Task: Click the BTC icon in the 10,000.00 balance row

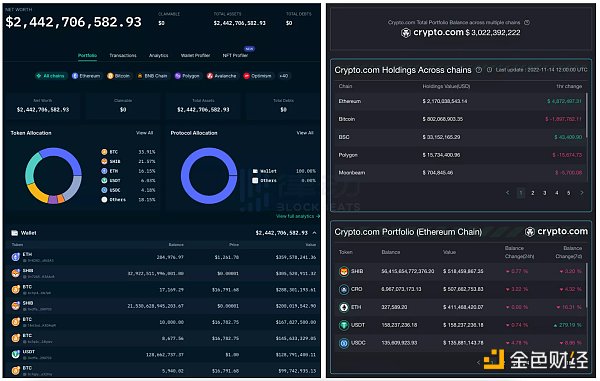Action: (16, 322)
